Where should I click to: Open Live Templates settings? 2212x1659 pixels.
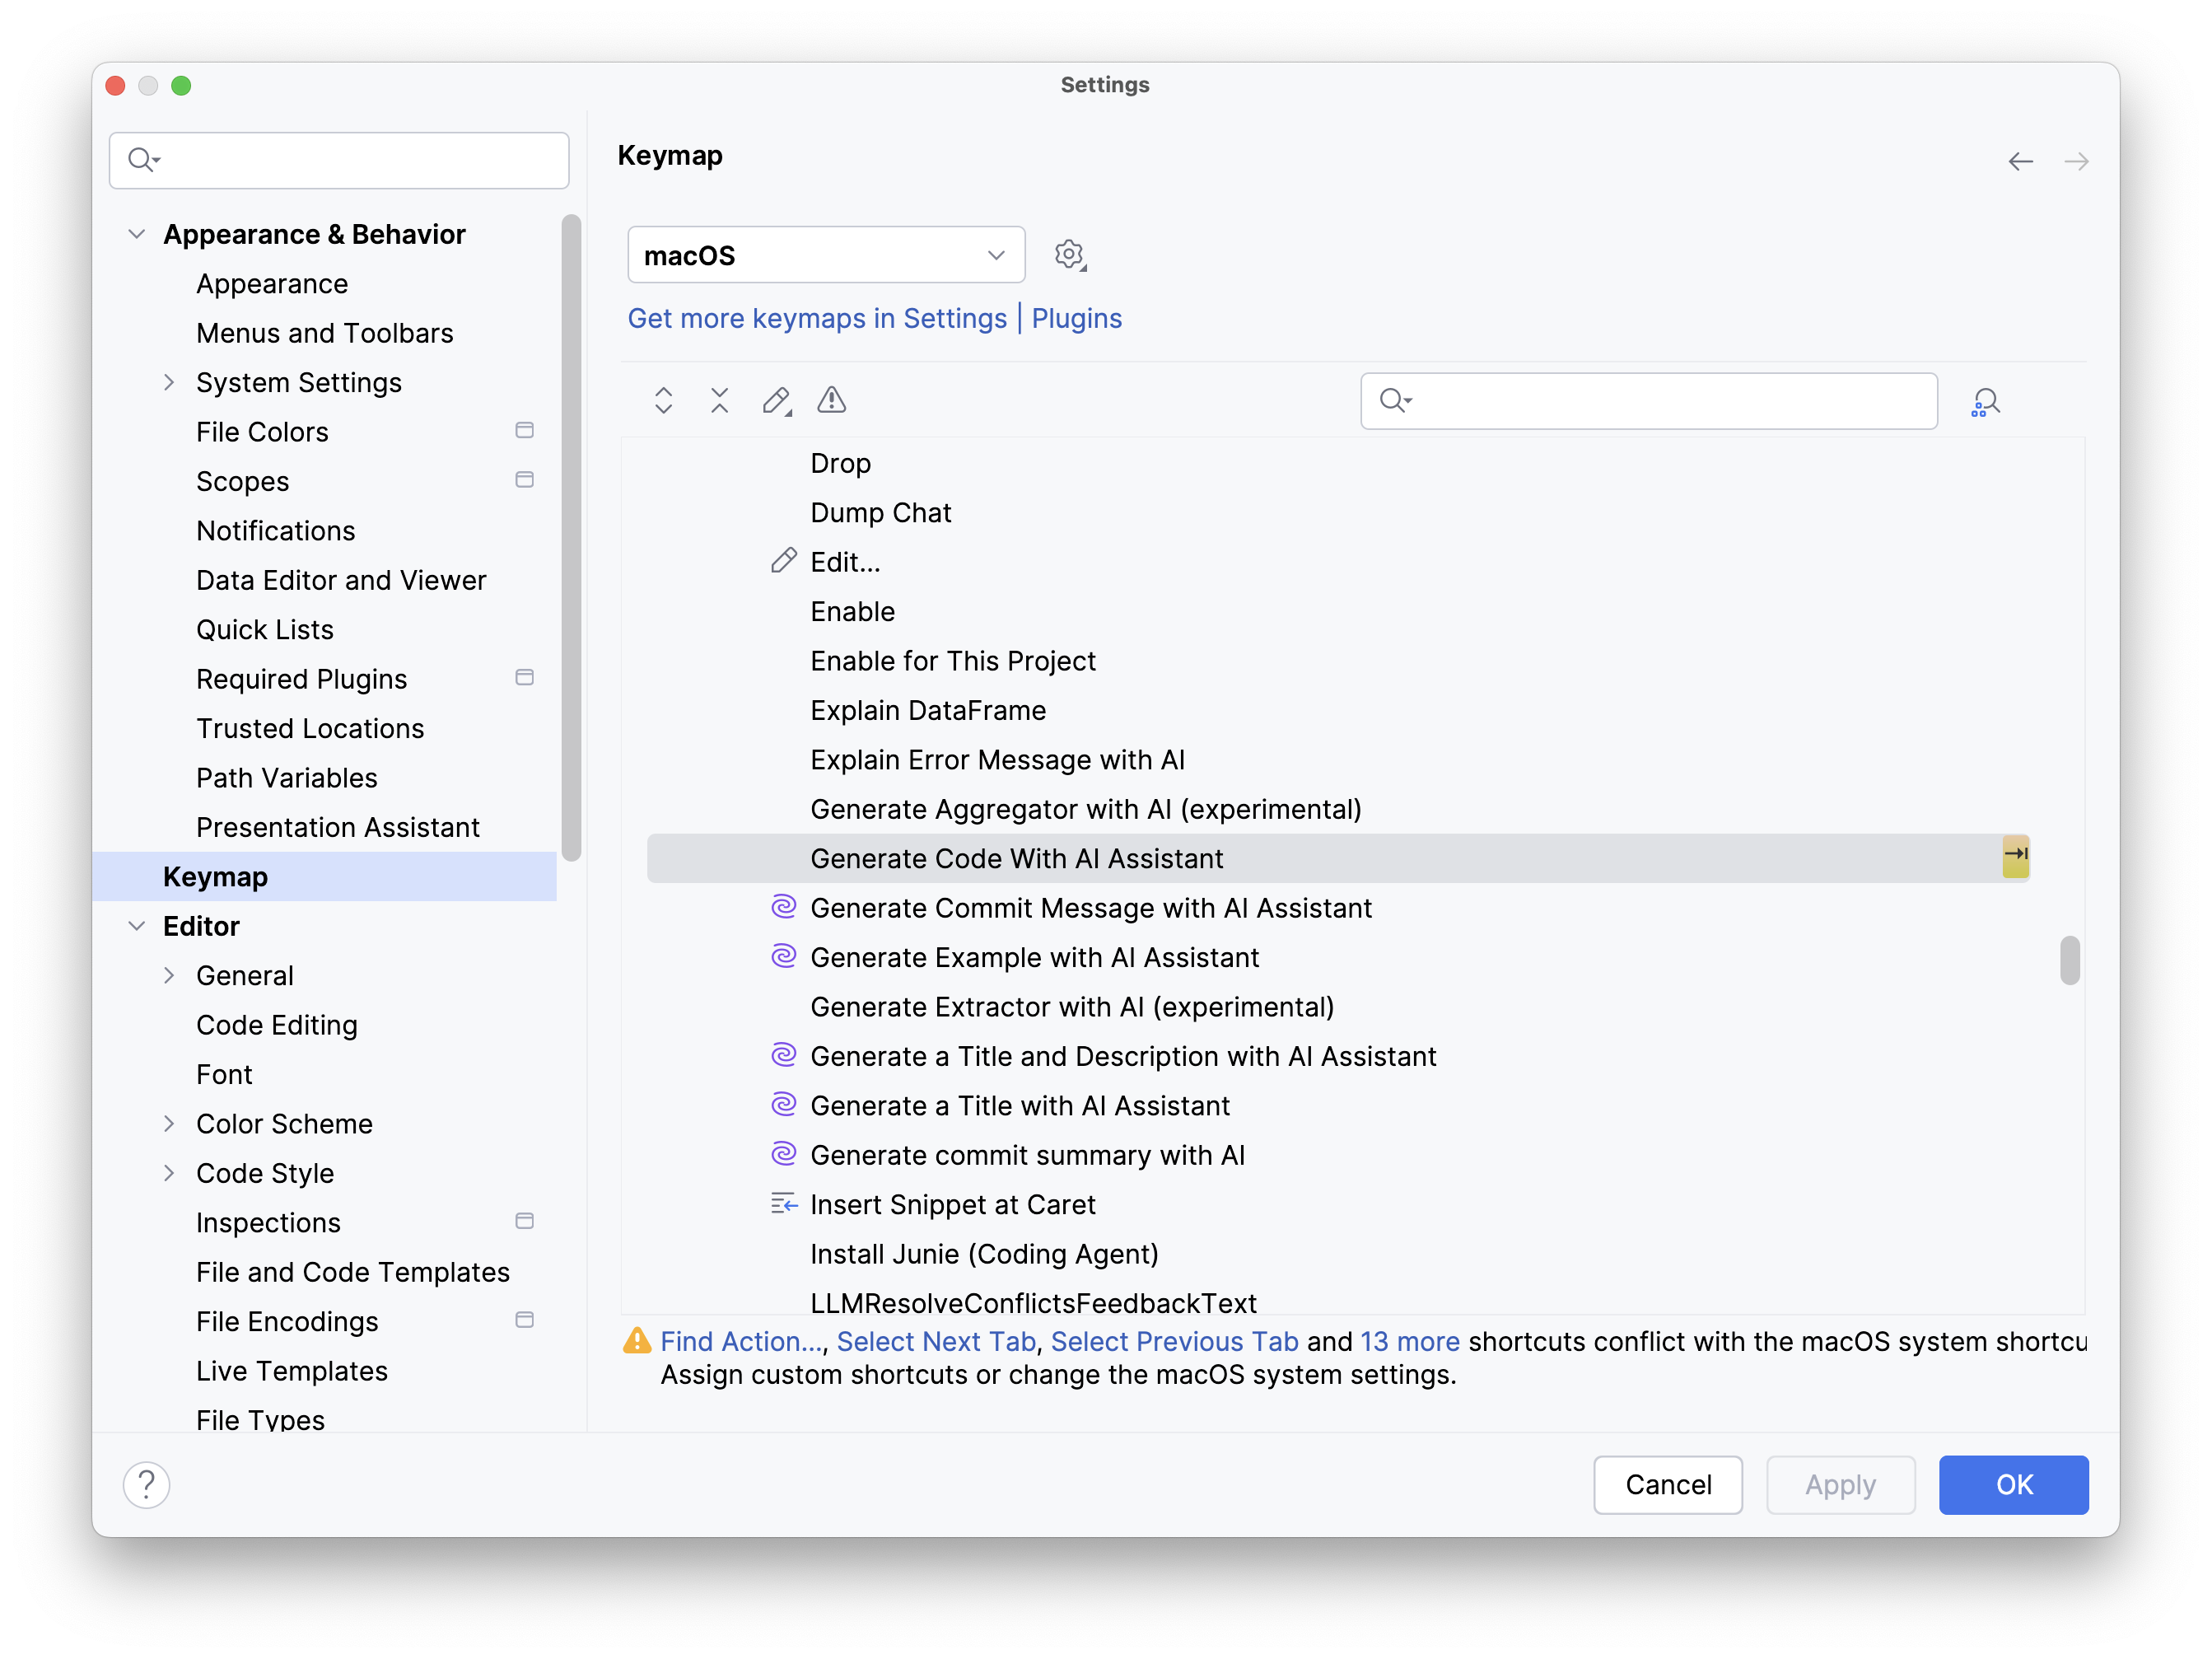pyautogui.click(x=292, y=1371)
